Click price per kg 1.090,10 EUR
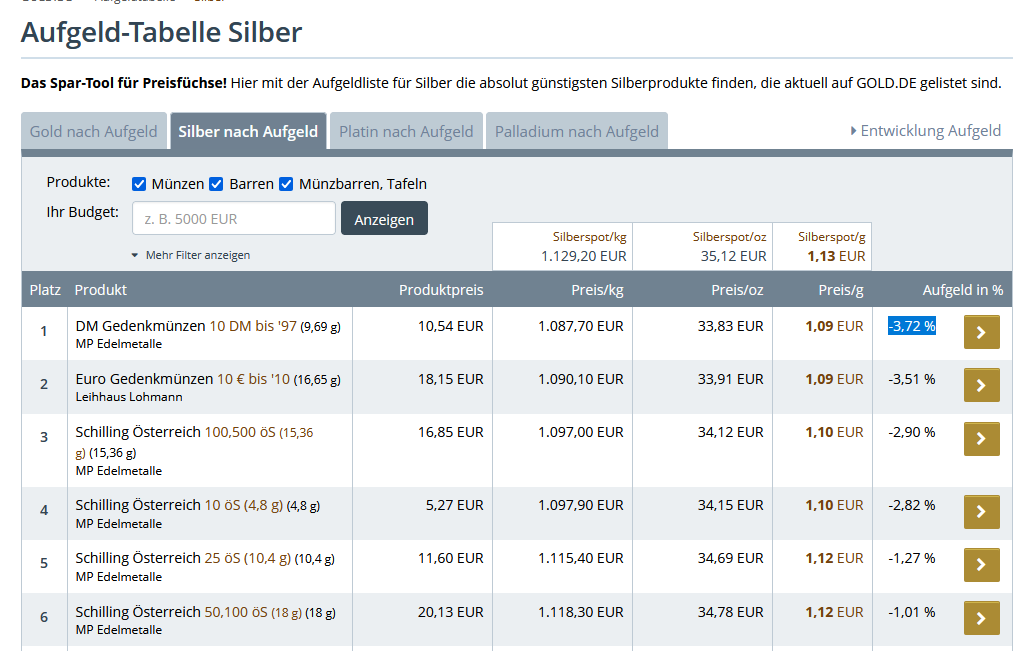Image resolution: width=1017 pixels, height=651 pixels. coord(580,379)
